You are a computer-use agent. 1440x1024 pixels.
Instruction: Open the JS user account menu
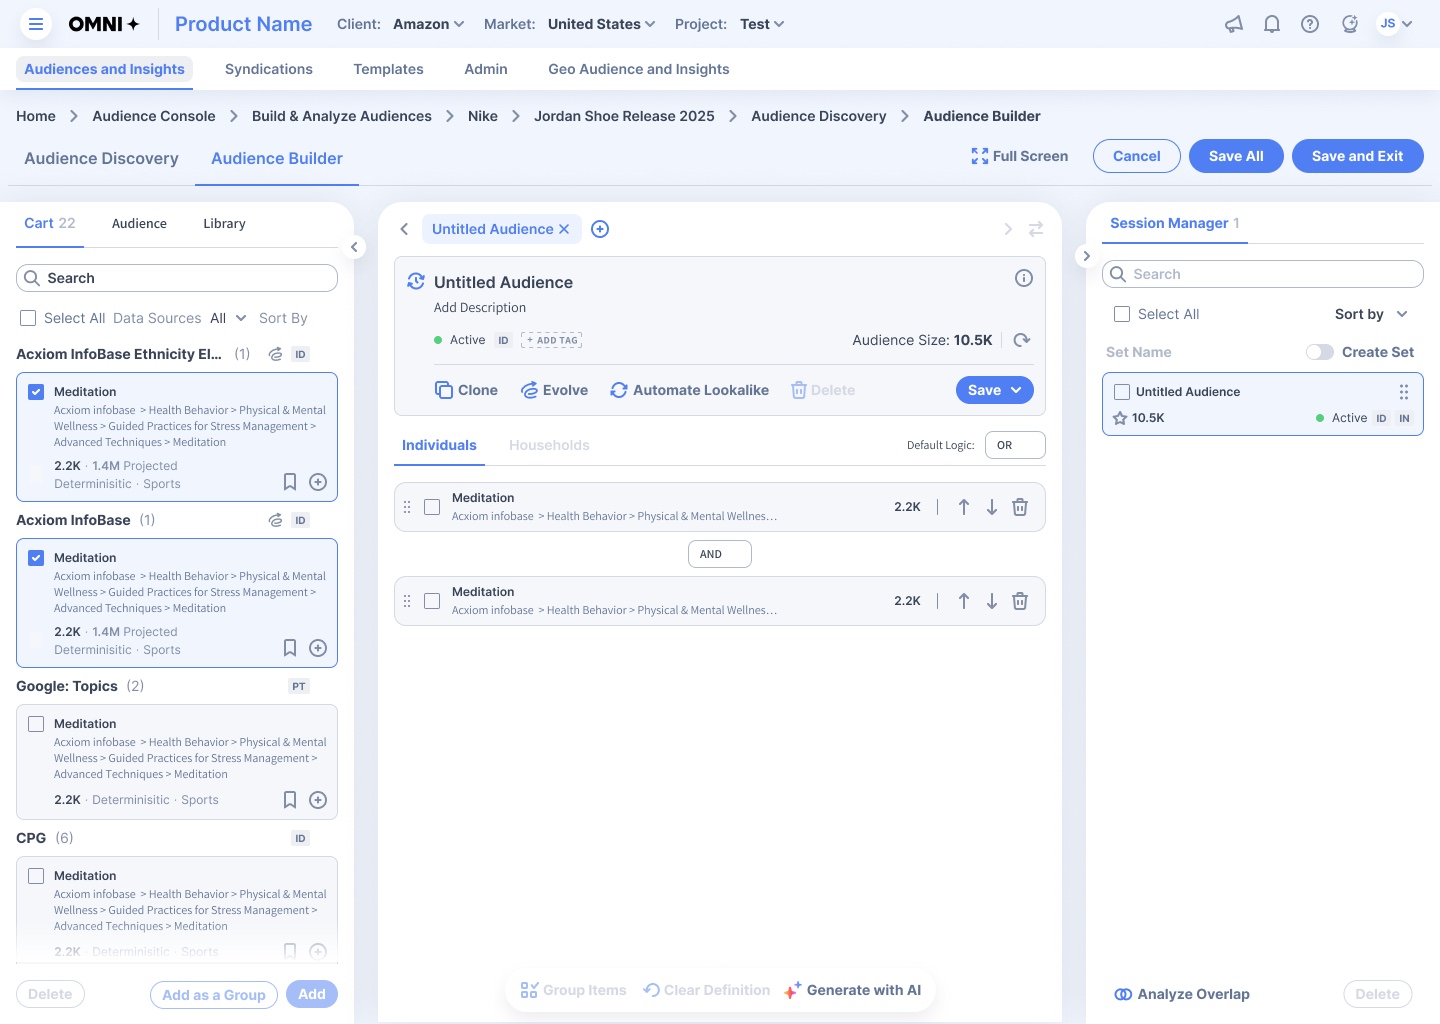(x=1395, y=24)
